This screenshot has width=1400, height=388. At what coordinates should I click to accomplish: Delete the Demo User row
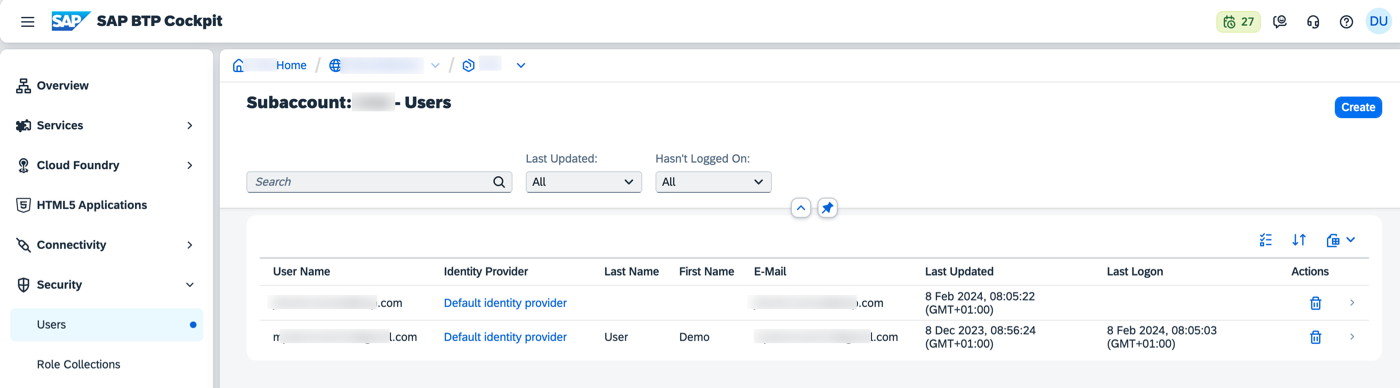pyautogui.click(x=1316, y=337)
